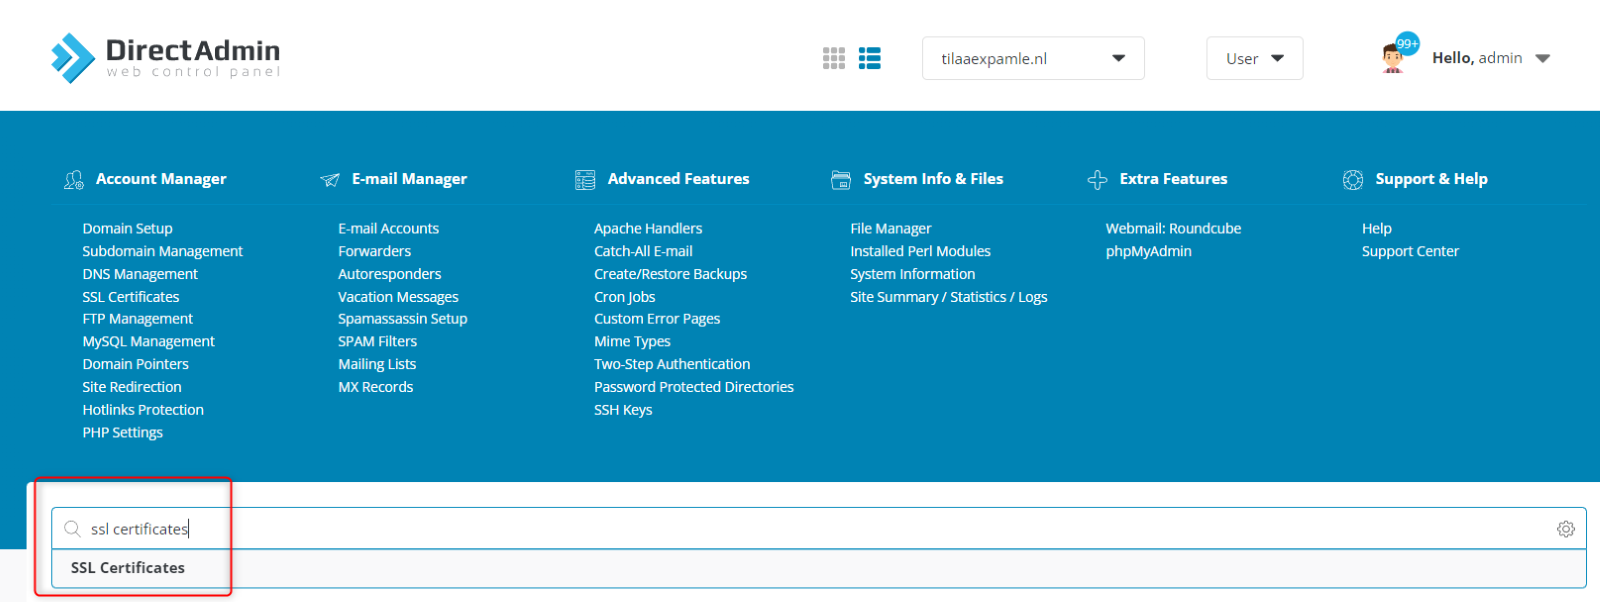
Task: Open Catch-All E-mail
Action: [643, 252]
